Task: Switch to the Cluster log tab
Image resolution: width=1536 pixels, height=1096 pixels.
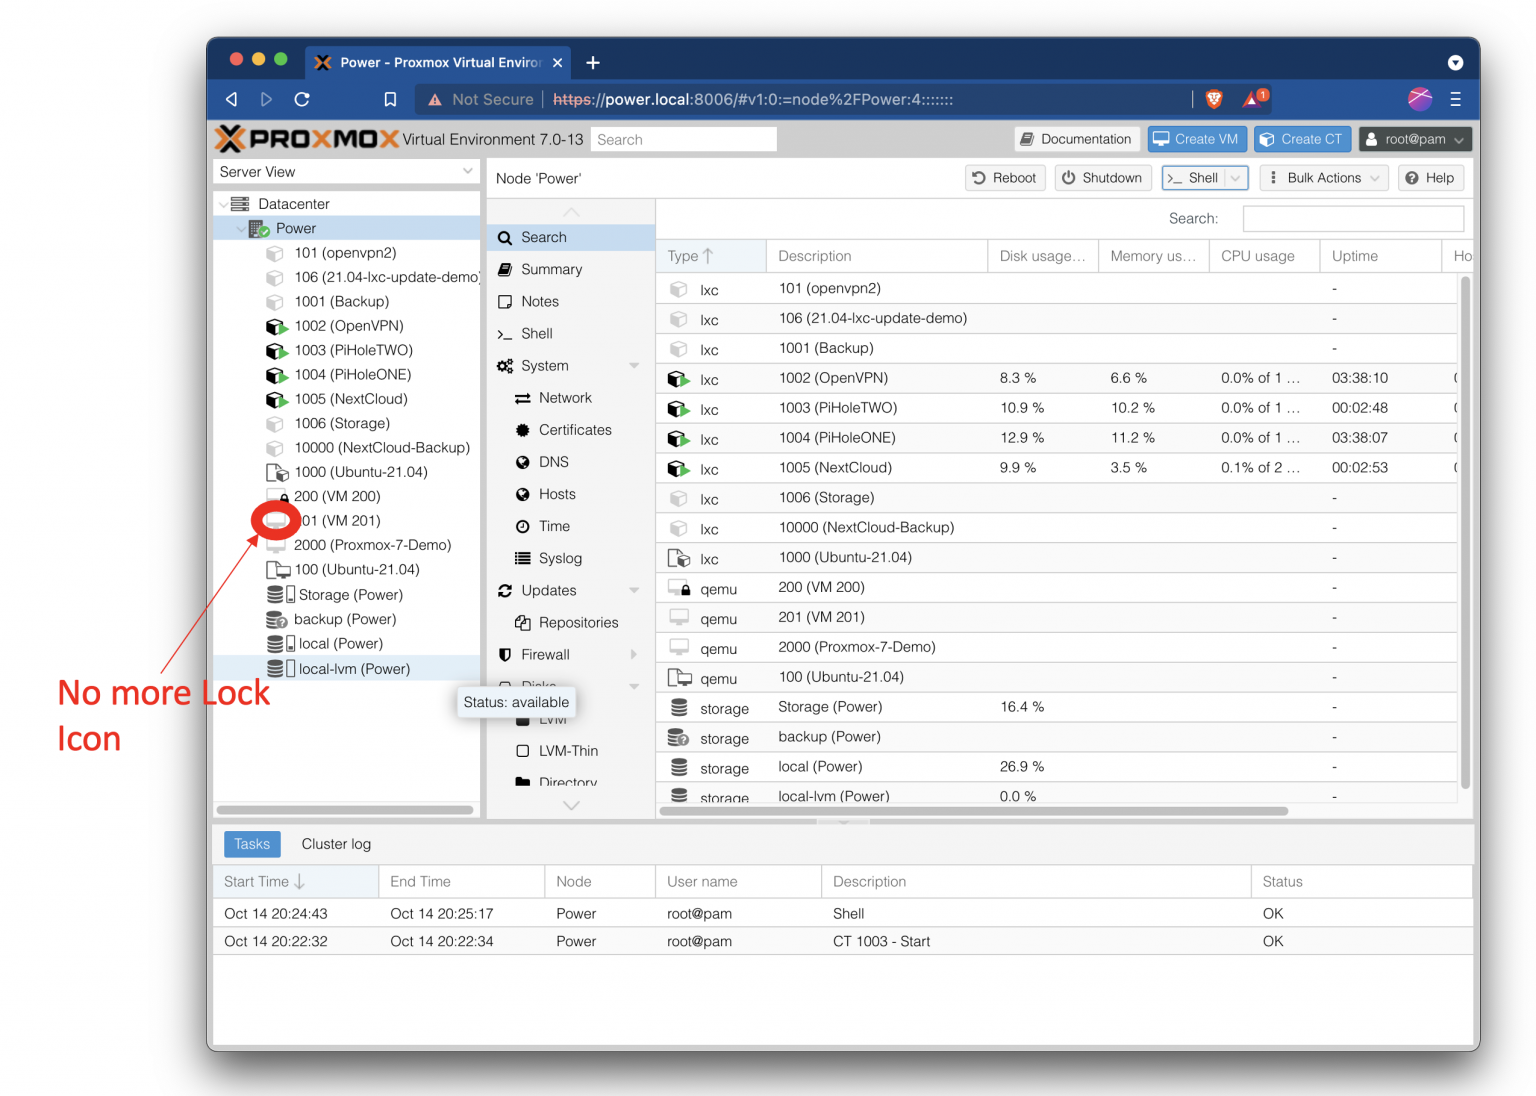Action: coord(336,843)
